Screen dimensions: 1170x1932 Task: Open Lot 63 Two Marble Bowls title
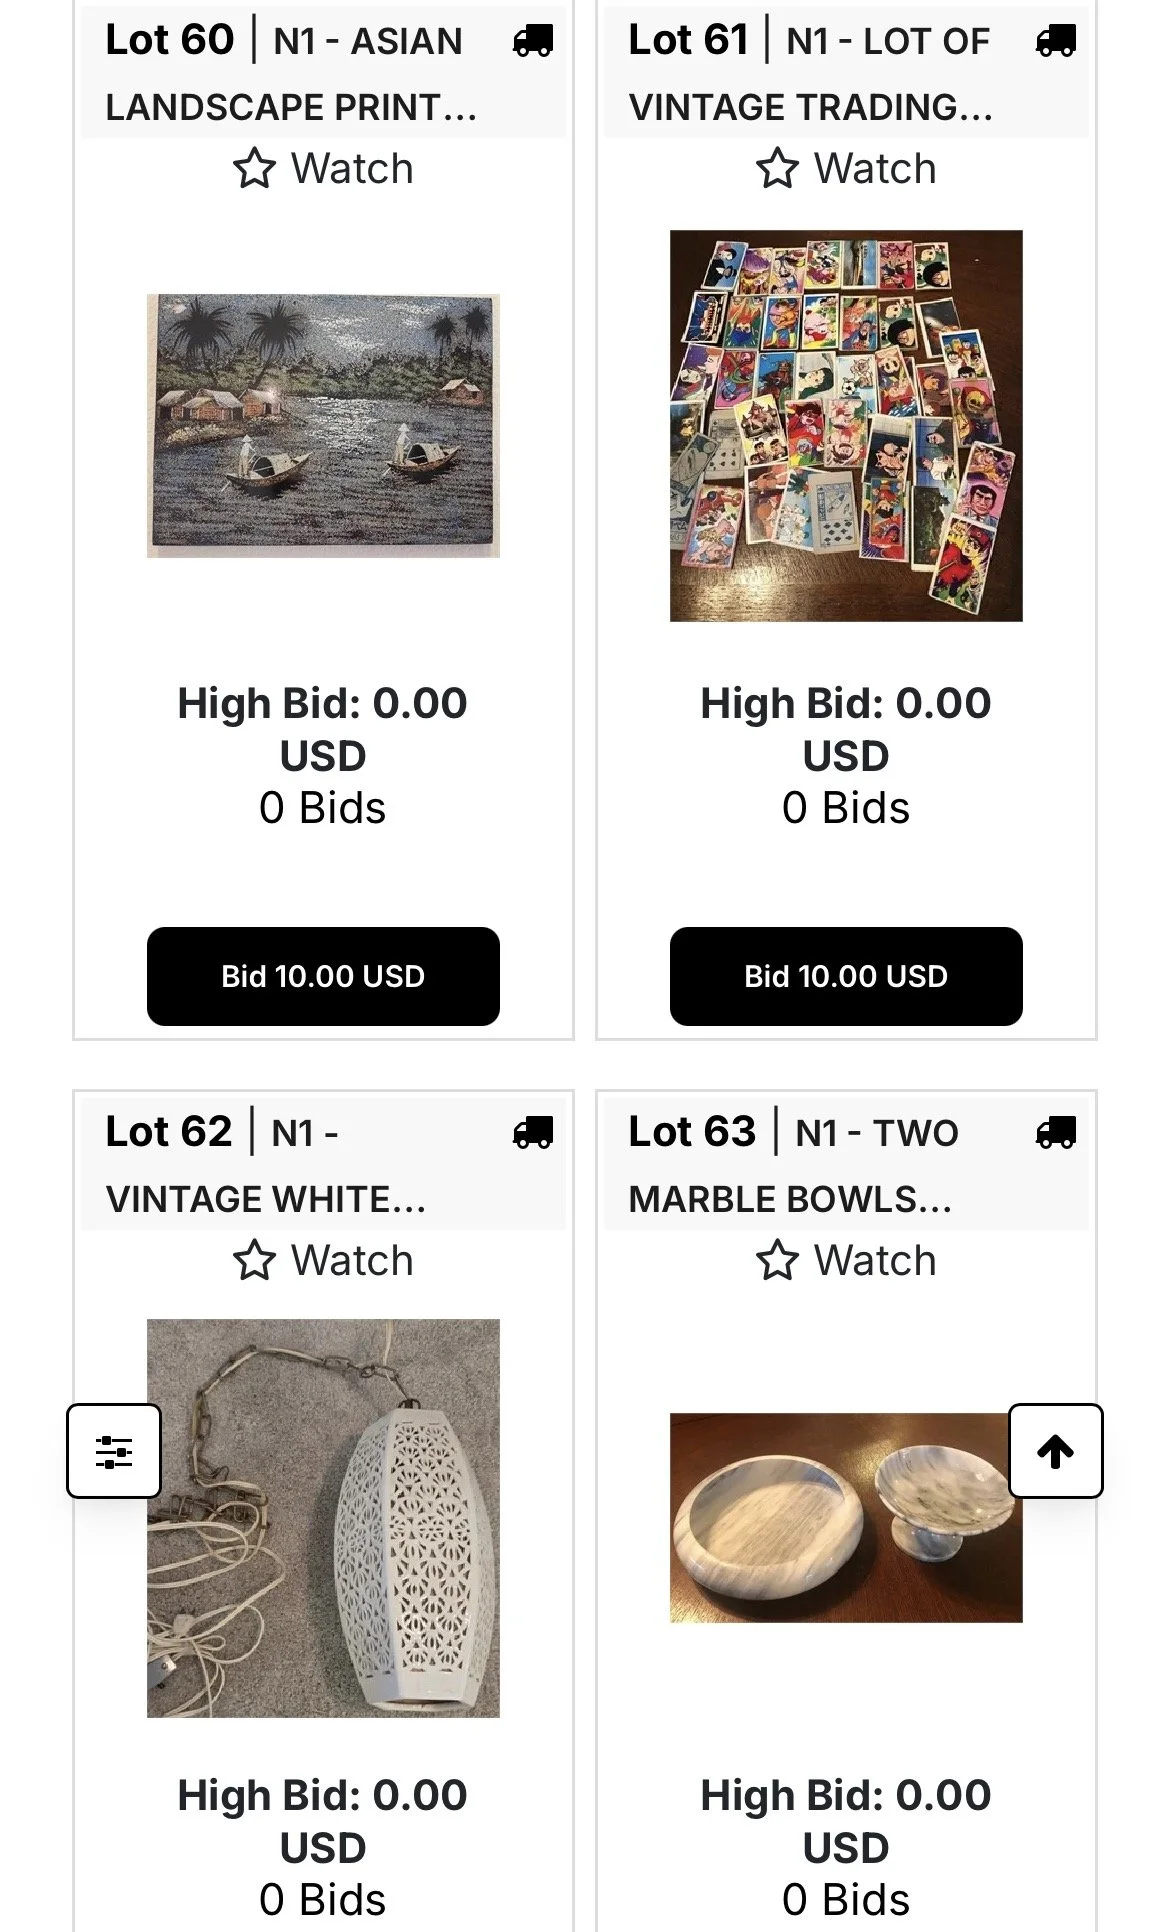click(x=793, y=1165)
